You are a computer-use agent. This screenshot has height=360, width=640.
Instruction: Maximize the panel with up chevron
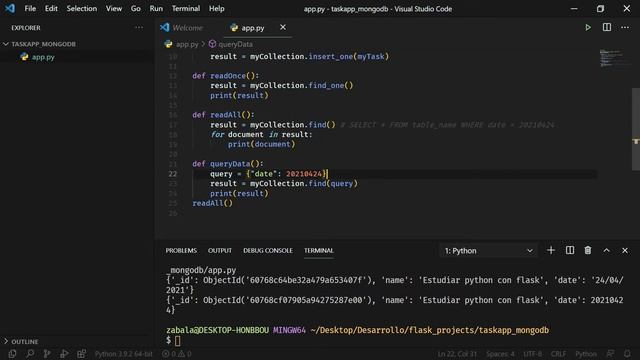point(607,250)
